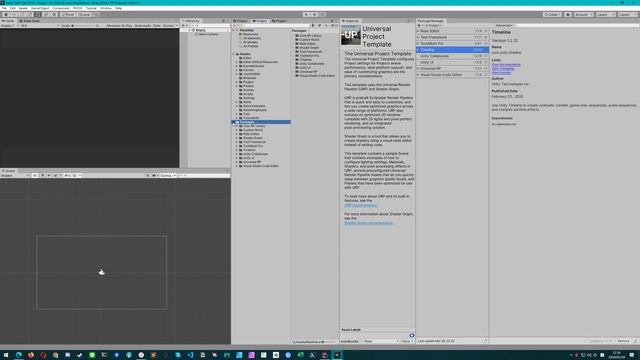Click View changelog link for Timeline
This screenshot has height=360, width=640.
tap(503, 69)
